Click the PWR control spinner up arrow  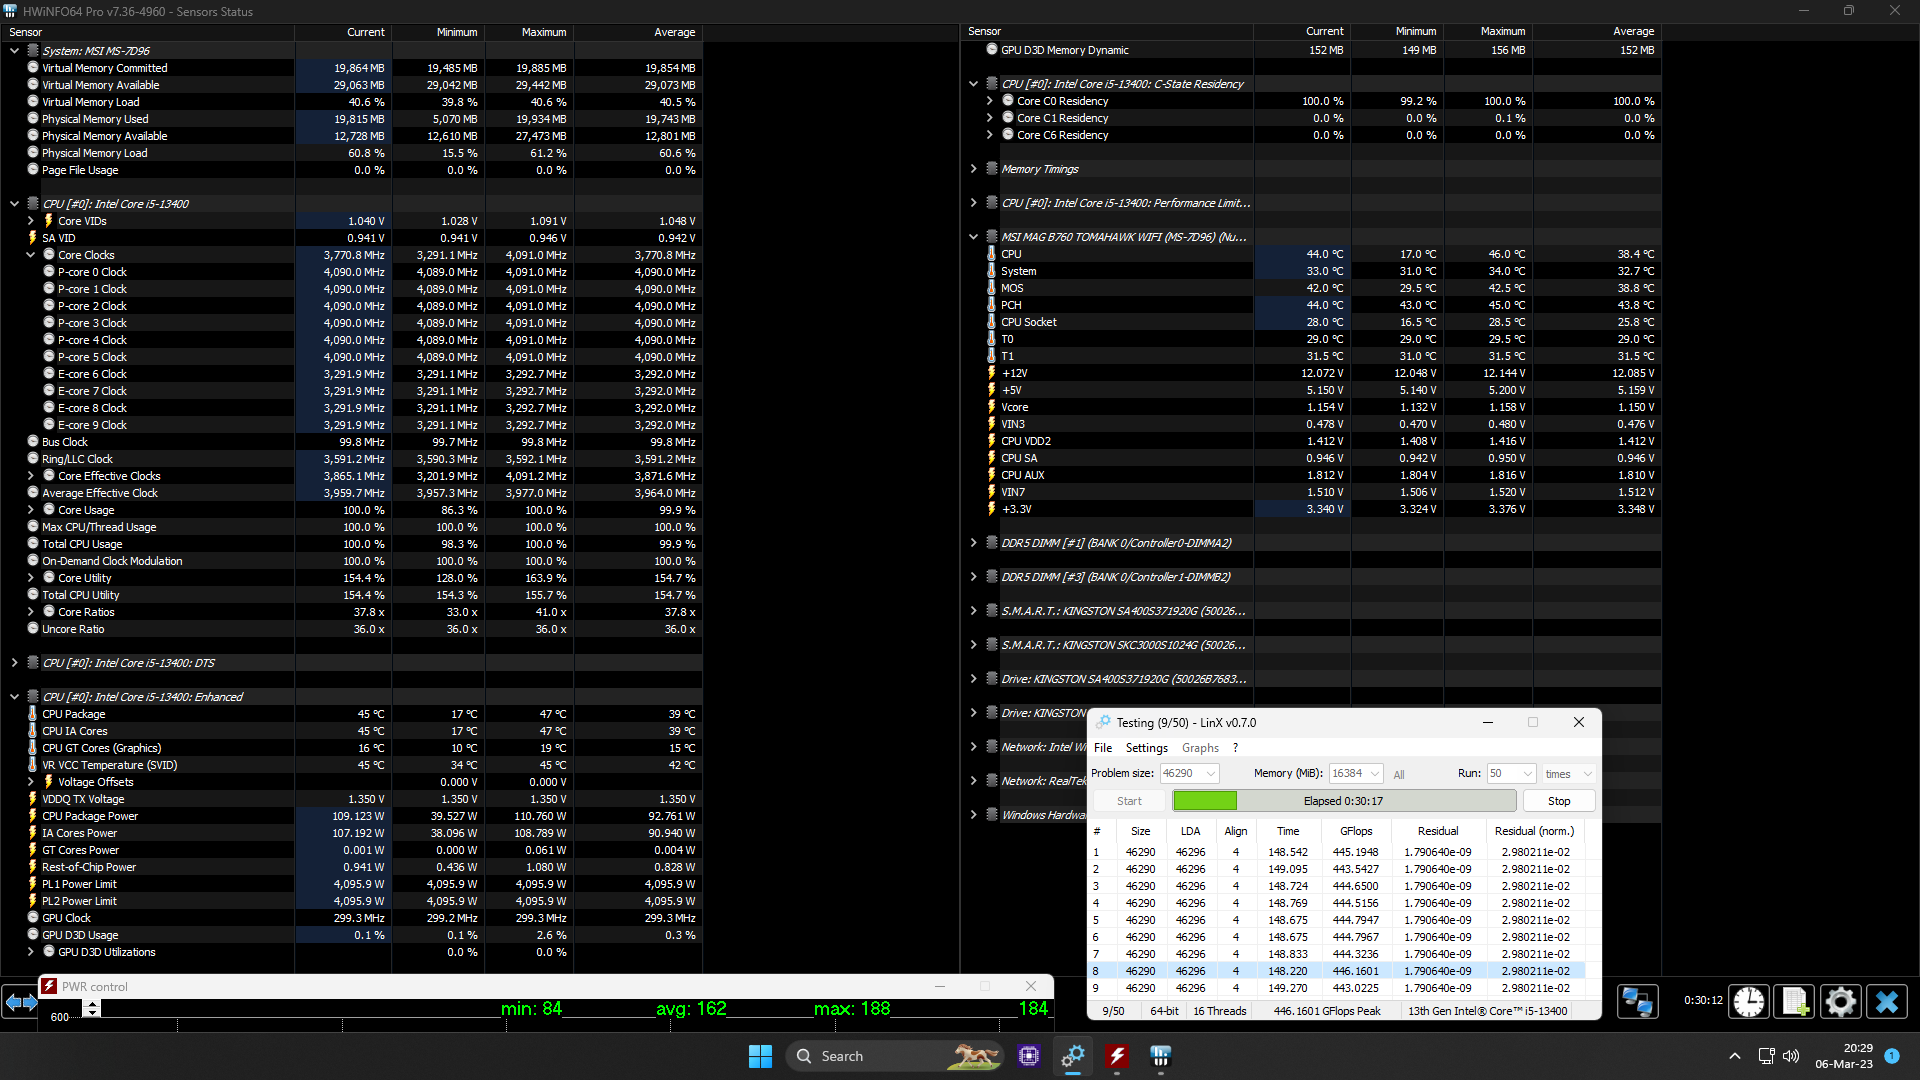pos(92,1005)
